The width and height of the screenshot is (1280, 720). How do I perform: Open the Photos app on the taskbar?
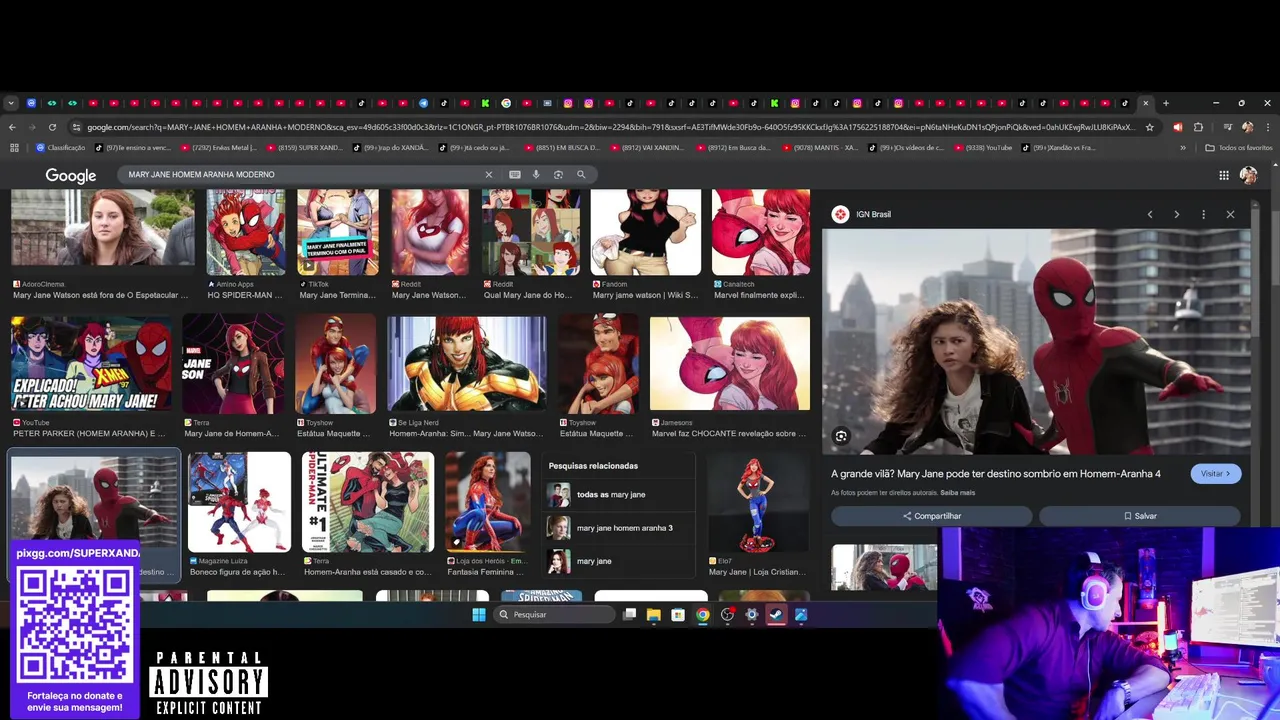coord(801,615)
